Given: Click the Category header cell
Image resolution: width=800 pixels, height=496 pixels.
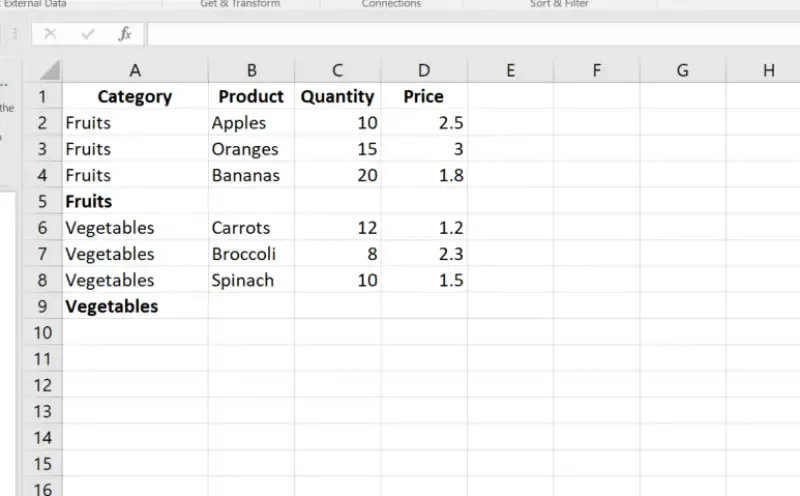Looking at the screenshot, I should point(135,97).
